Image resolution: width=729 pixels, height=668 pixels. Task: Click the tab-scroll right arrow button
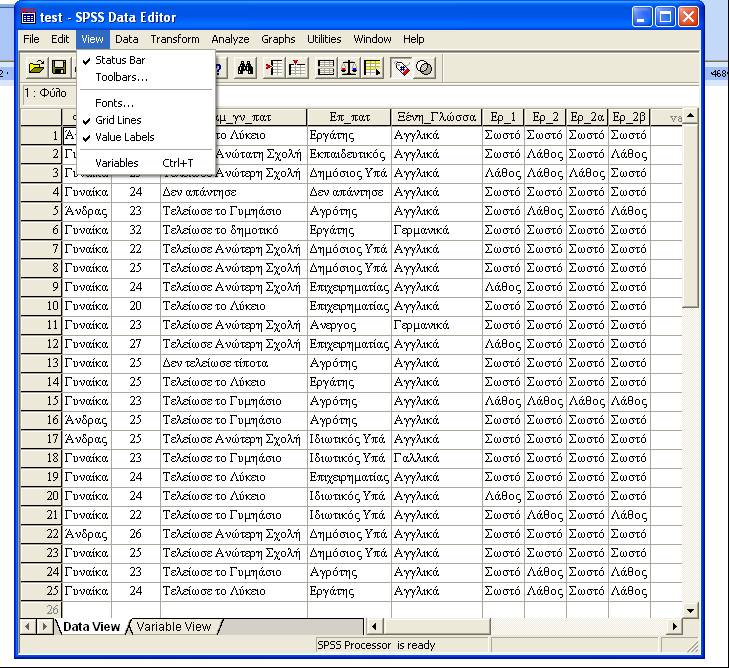pos(45,627)
